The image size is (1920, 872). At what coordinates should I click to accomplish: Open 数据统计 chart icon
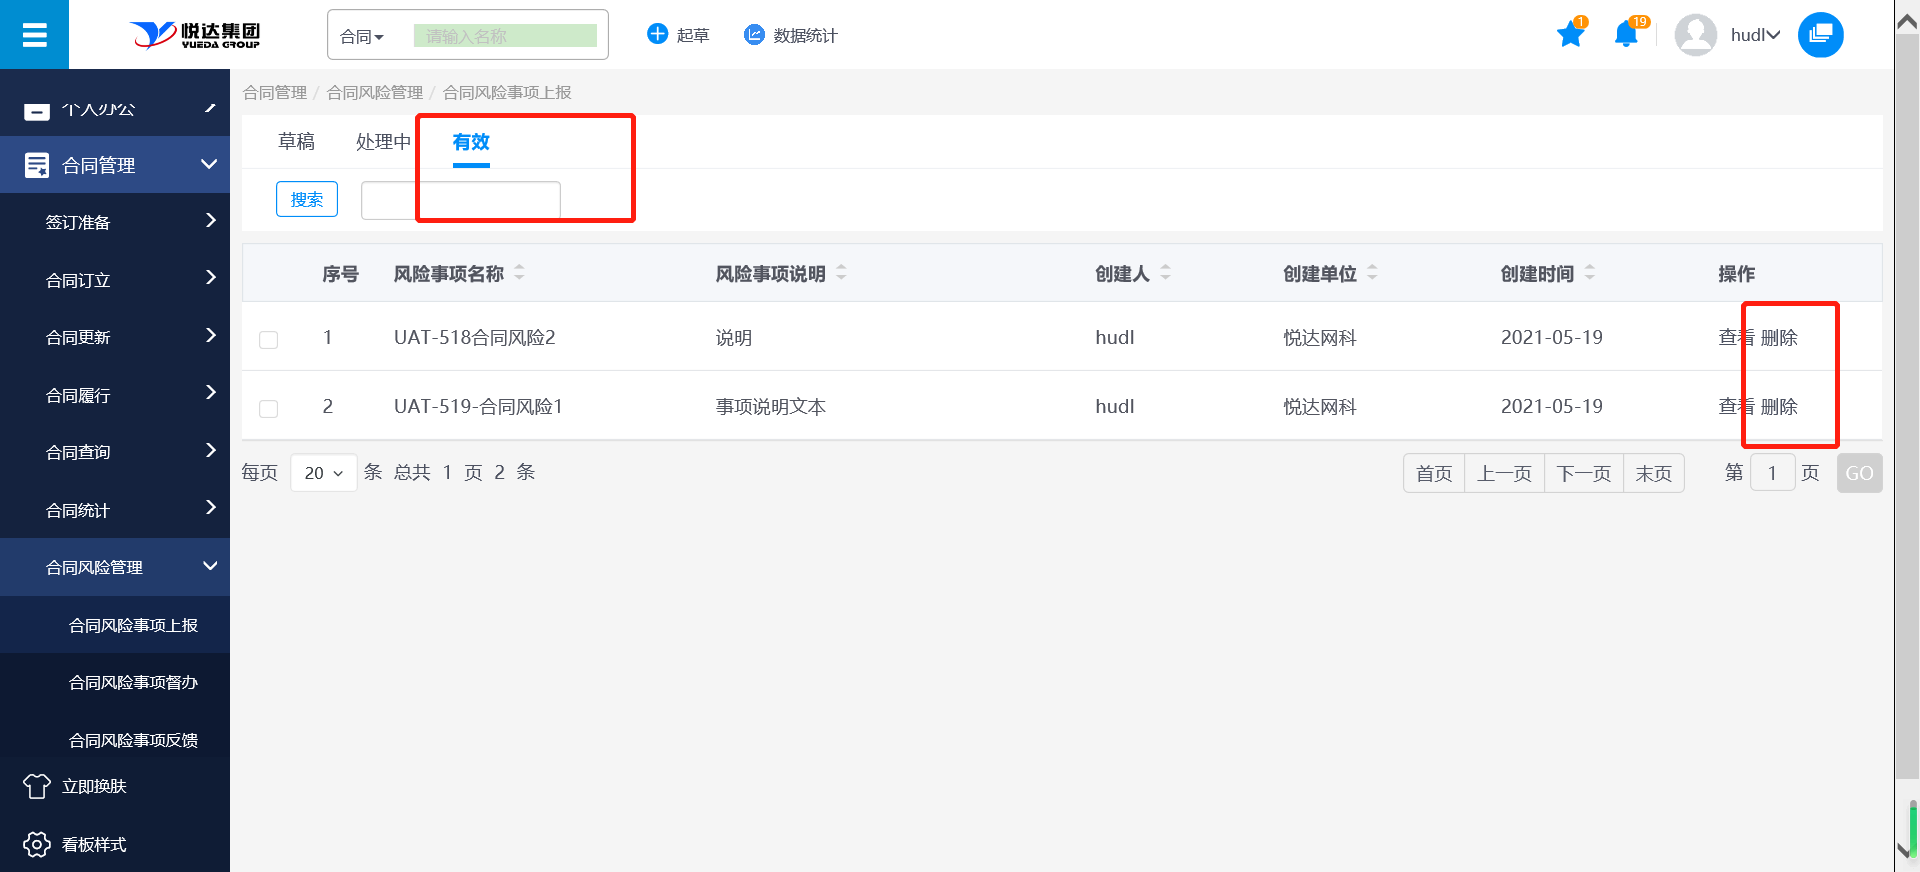click(754, 35)
